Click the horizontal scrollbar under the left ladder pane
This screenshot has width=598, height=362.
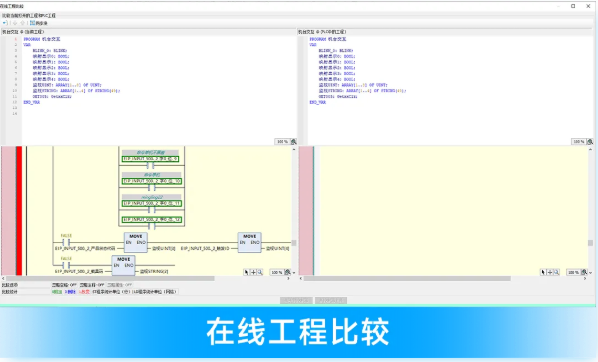(145, 278)
